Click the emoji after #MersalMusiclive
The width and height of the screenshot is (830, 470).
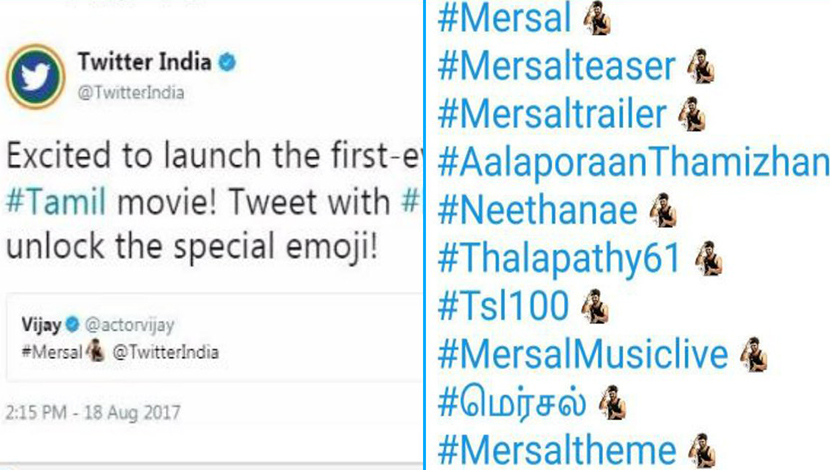(754, 355)
